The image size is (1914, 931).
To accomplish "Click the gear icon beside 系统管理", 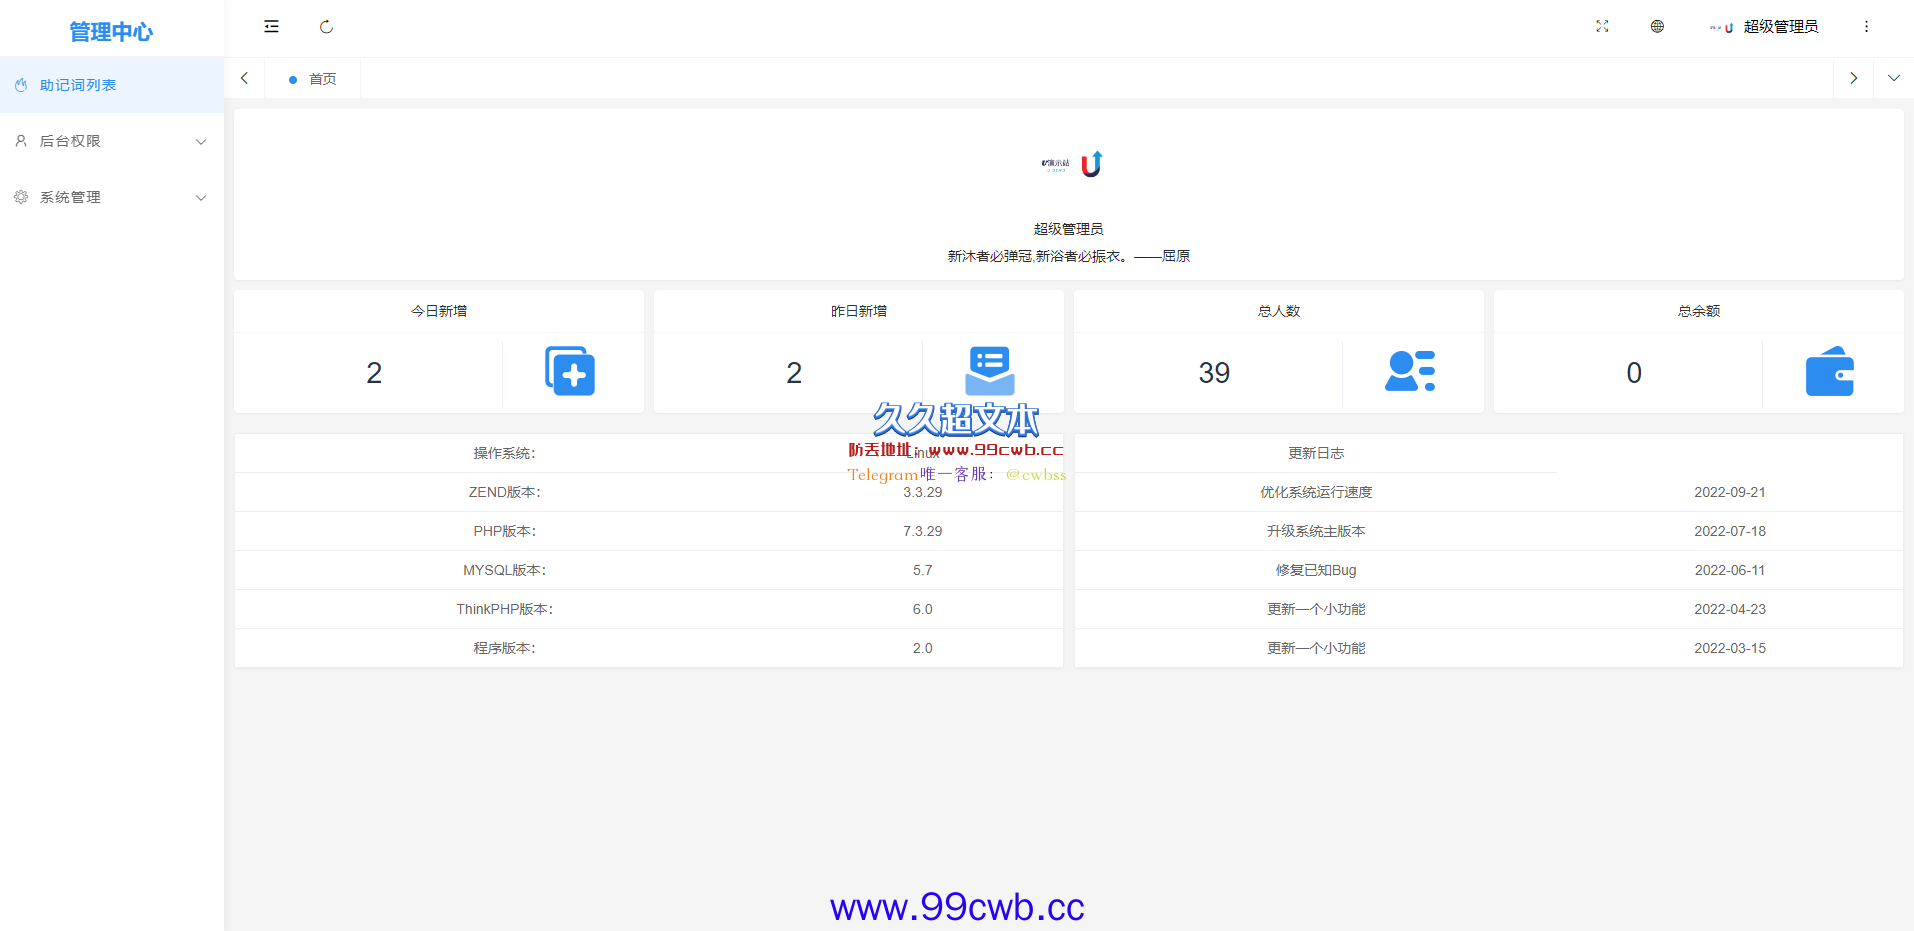I will (x=21, y=197).
